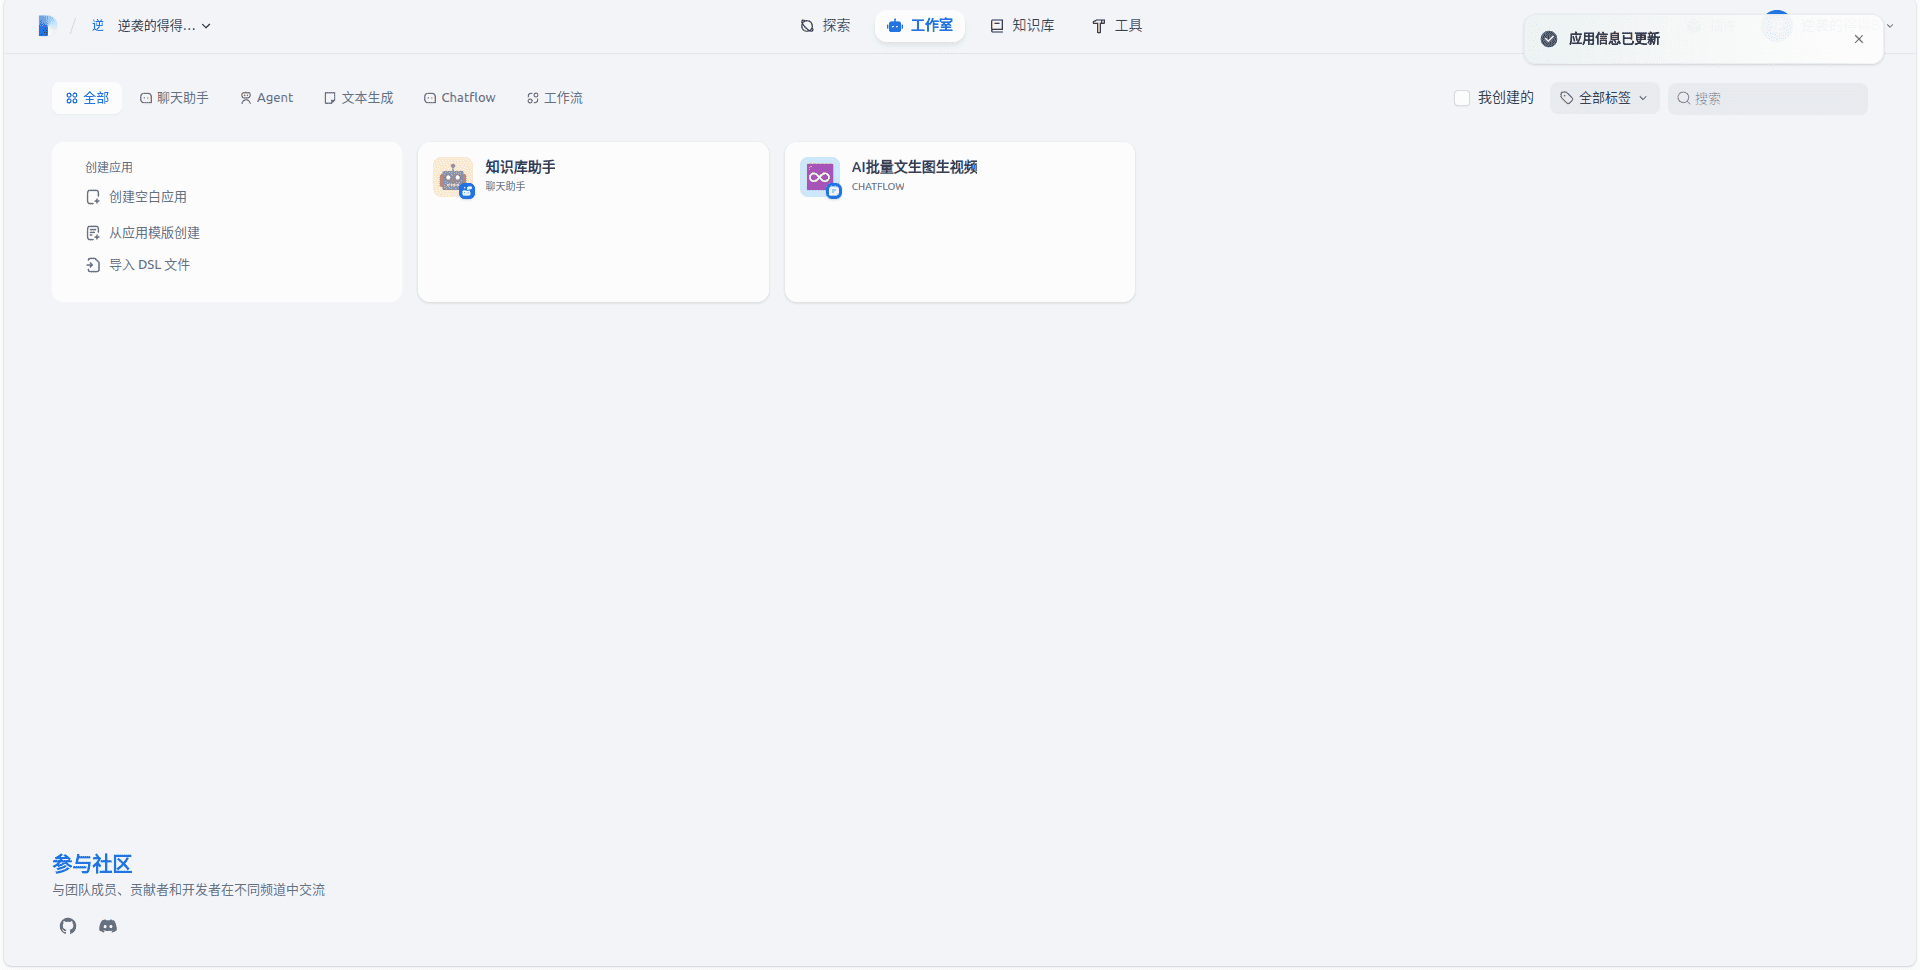The width and height of the screenshot is (1920, 970).
Task: Click the 知识库助手 robot app icon
Action: coord(453,177)
